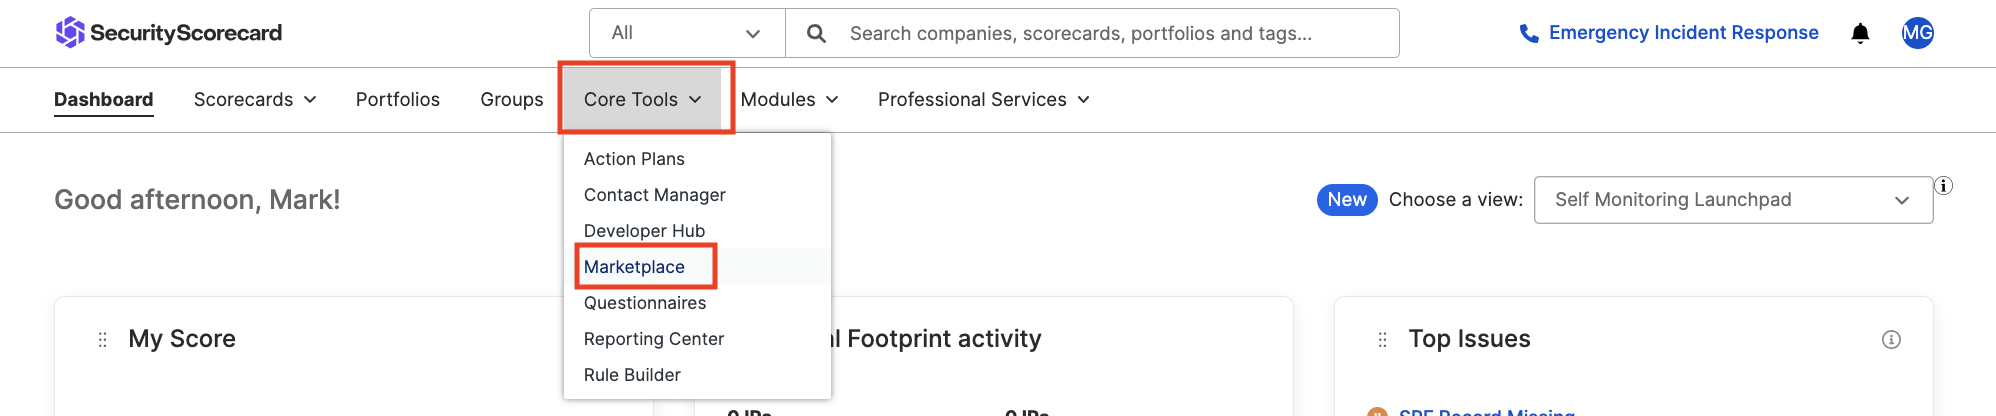Viewport: 1996px width, 416px height.
Task: Click the Emergency Incident Response link
Action: coord(1683,33)
